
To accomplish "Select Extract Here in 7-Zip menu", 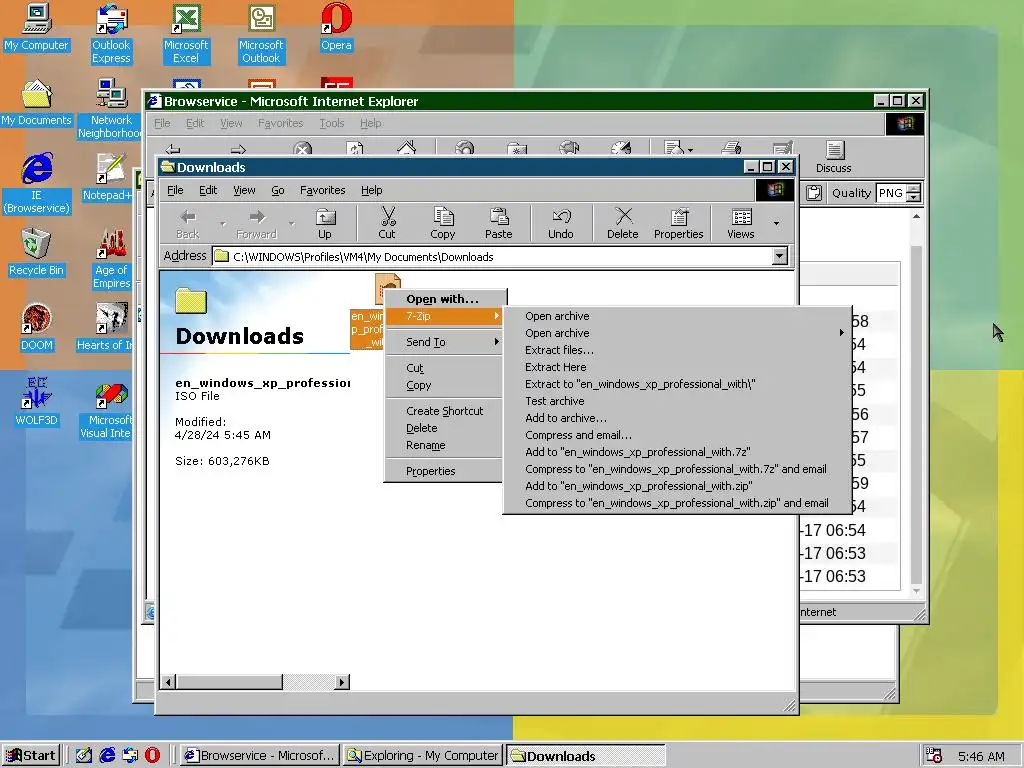I will click(678, 367).
